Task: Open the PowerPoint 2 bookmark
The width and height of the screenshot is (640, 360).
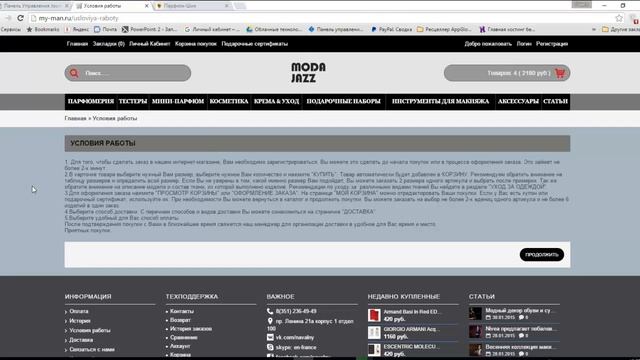Action: [x=149, y=29]
